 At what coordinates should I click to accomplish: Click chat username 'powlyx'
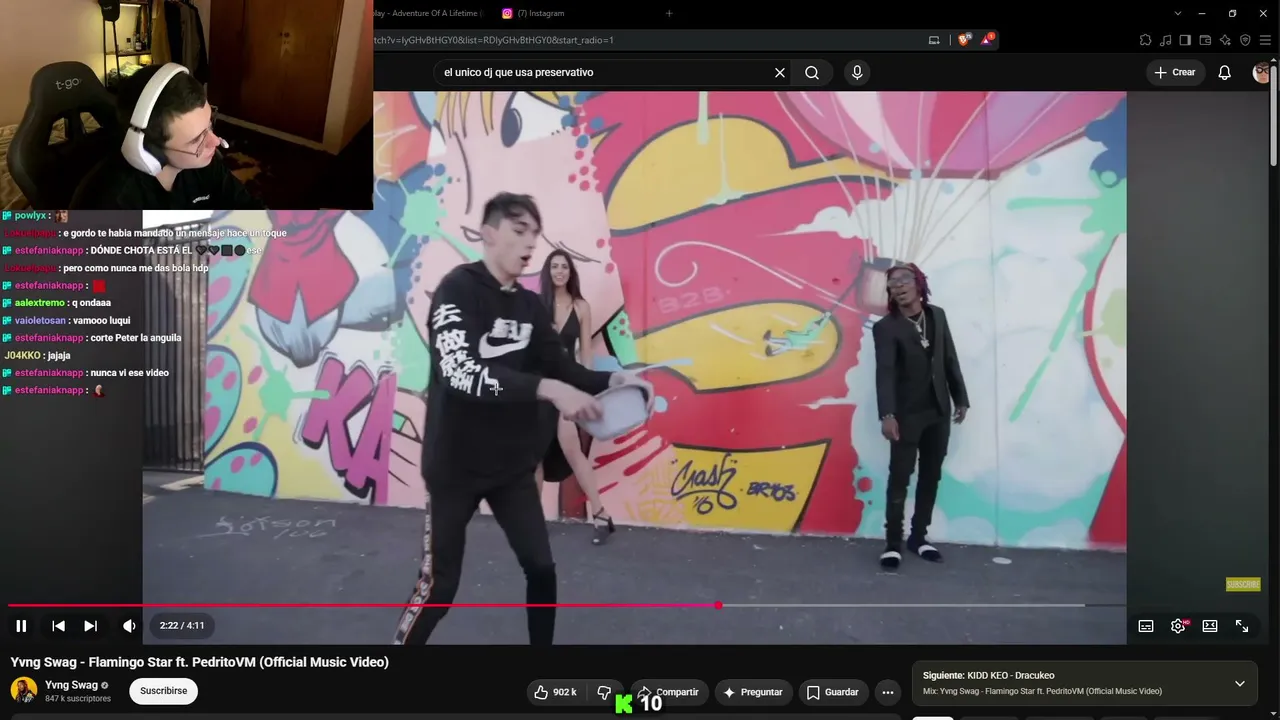point(30,215)
